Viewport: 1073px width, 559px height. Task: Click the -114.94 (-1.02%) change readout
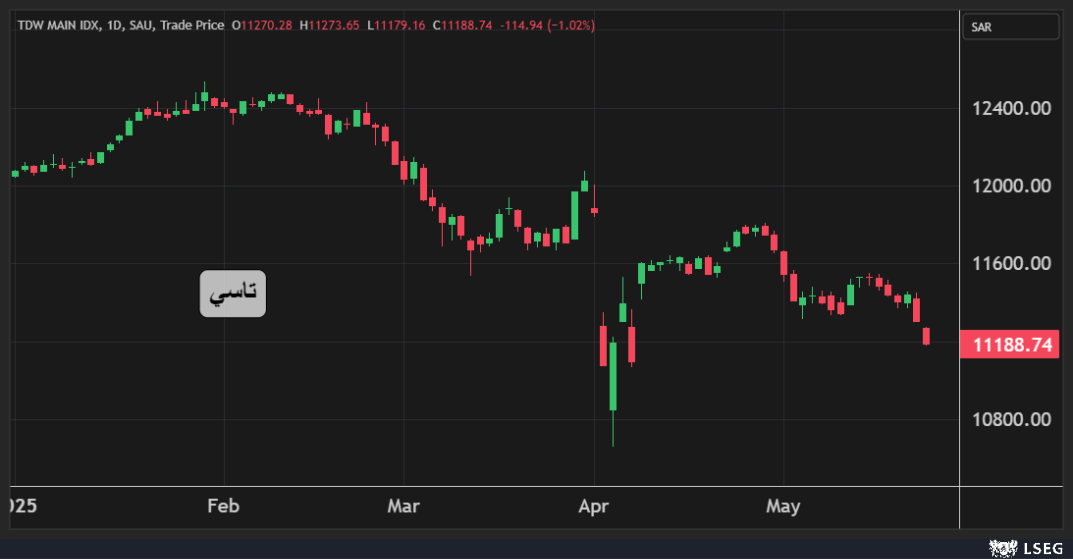point(547,25)
